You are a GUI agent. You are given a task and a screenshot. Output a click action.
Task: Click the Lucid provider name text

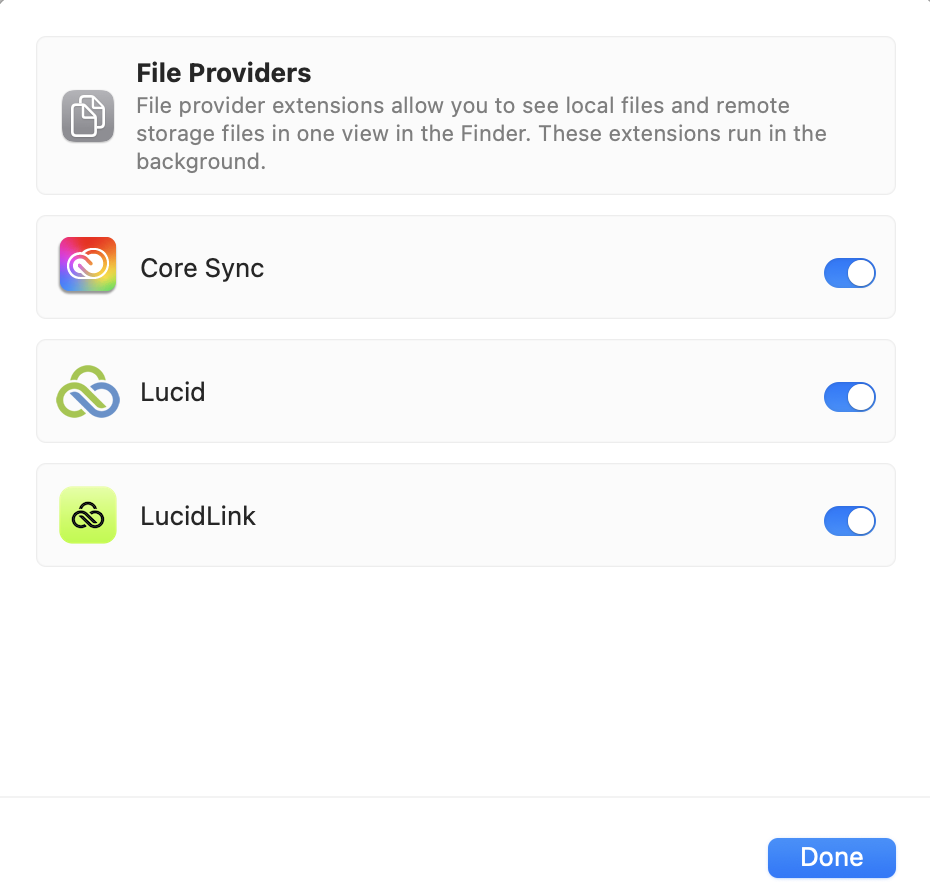click(x=173, y=392)
